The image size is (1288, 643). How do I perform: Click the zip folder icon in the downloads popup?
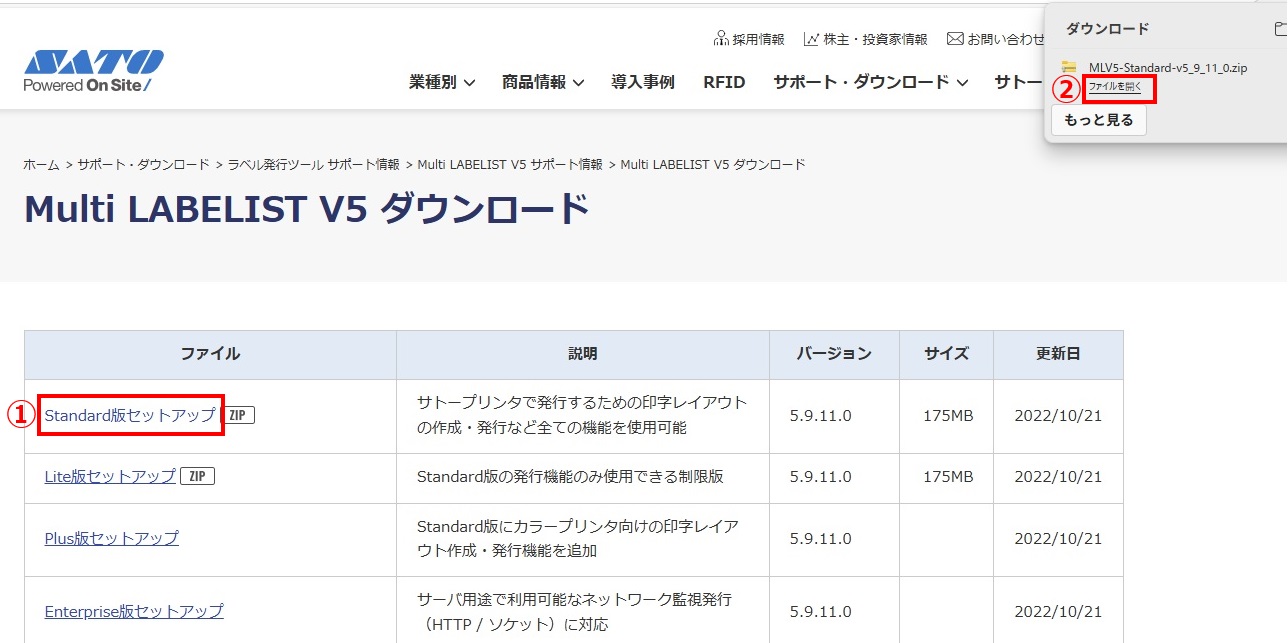coord(1069,68)
